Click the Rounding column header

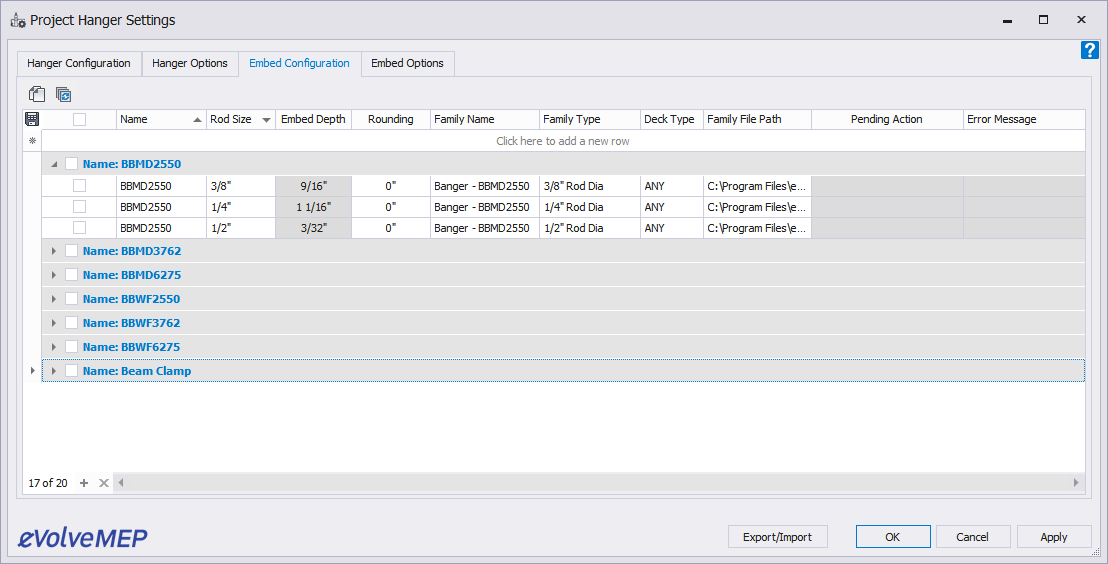[391, 119]
